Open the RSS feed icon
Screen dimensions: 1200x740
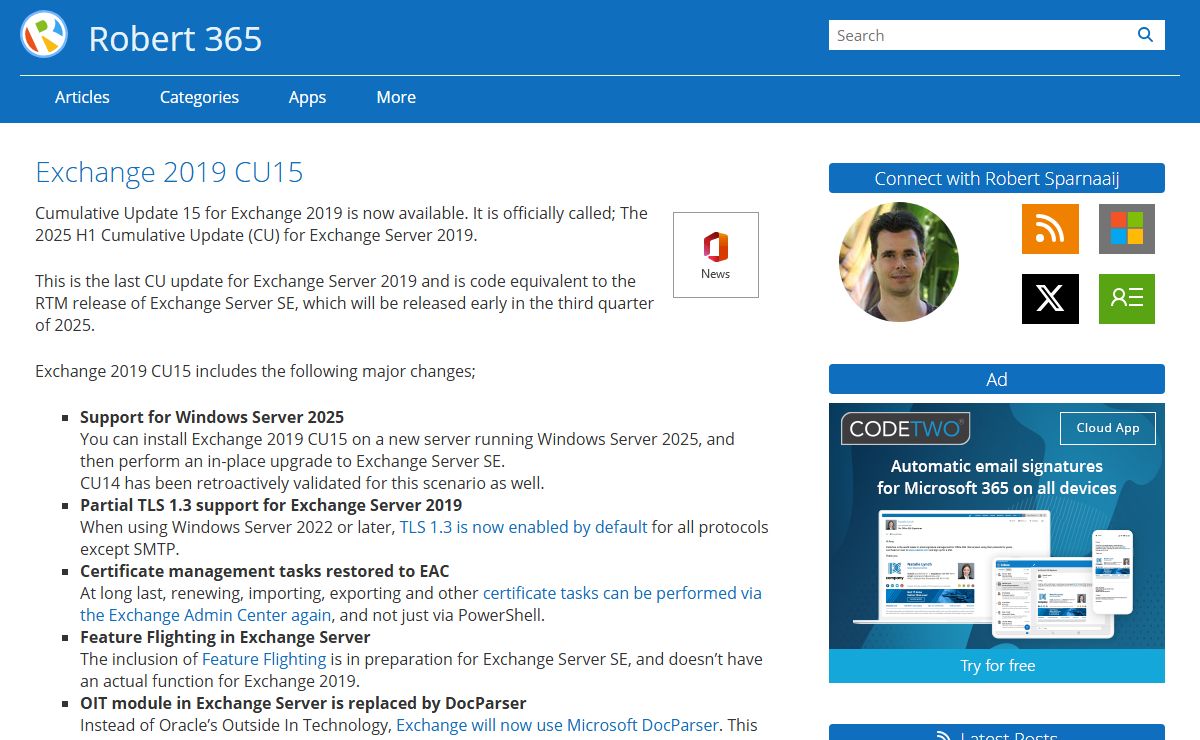pyautogui.click(x=1050, y=229)
